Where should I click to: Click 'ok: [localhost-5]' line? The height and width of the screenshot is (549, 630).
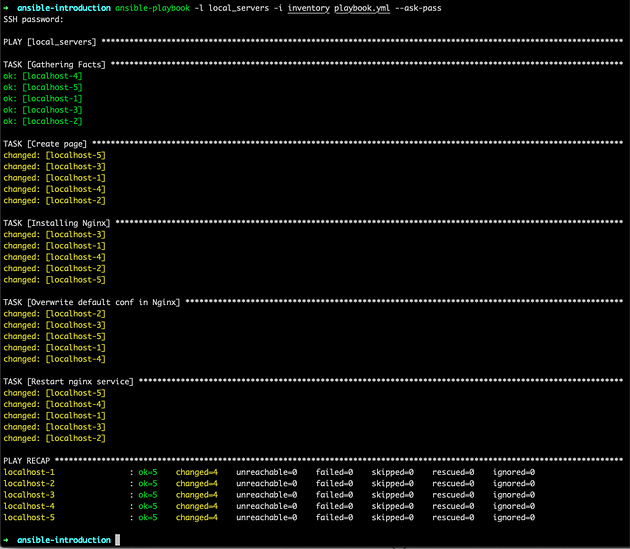tap(43, 87)
